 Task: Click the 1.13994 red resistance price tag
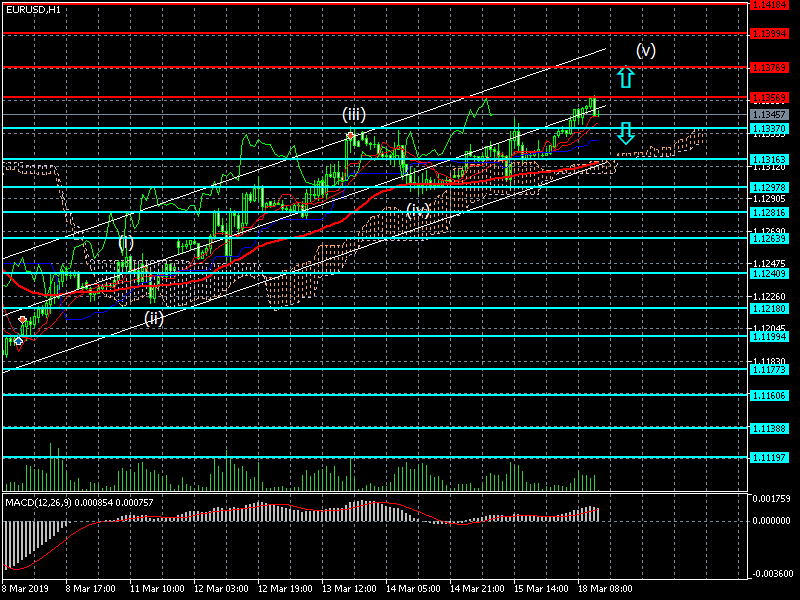point(769,34)
